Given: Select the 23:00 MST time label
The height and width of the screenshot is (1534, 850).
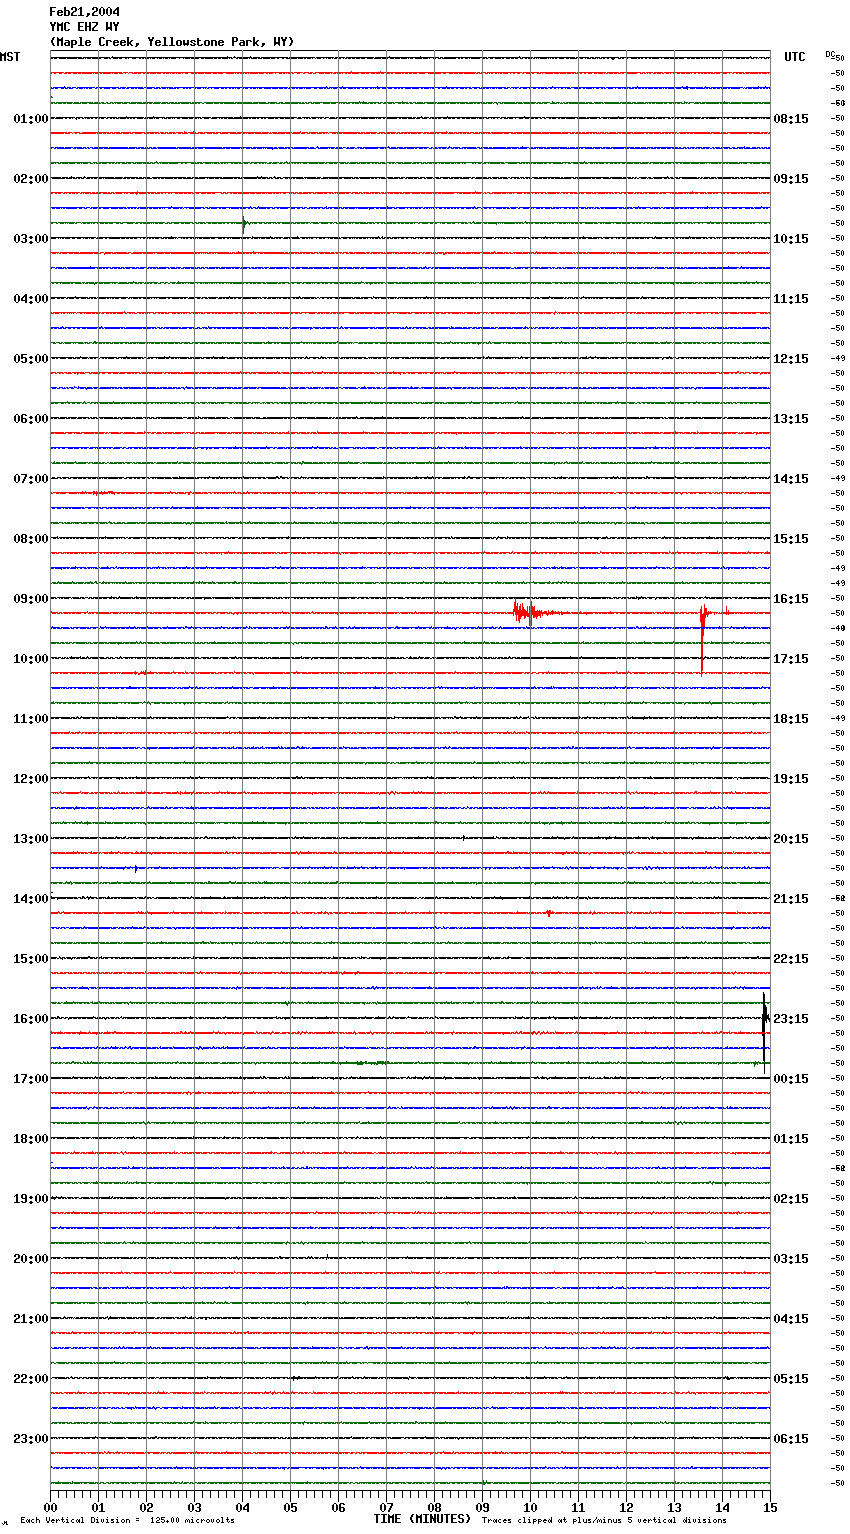Looking at the screenshot, I should (30, 1439).
